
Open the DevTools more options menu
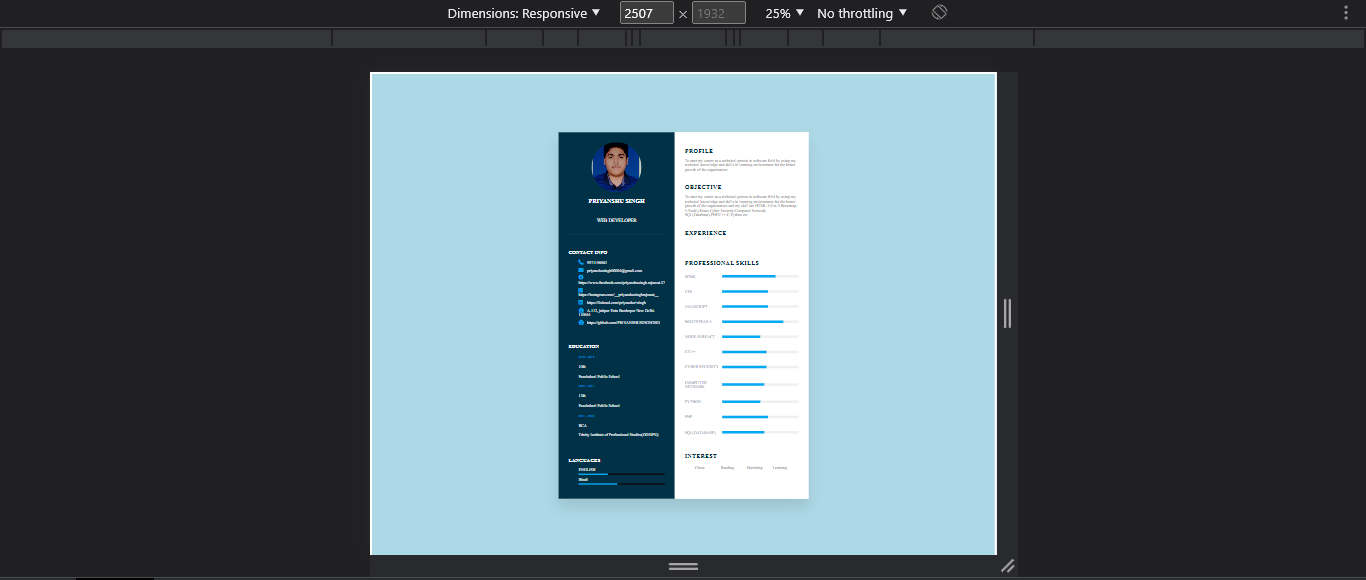click(x=1346, y=13)
